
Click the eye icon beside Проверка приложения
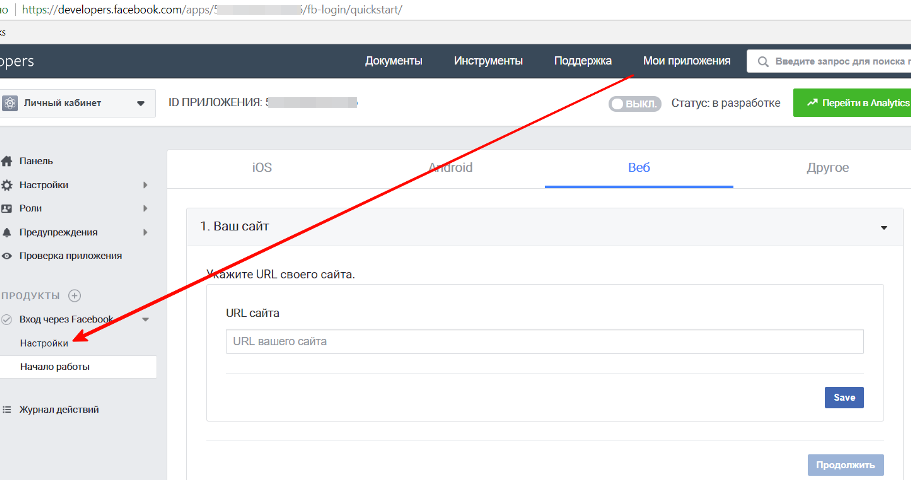tap(6, 256)
